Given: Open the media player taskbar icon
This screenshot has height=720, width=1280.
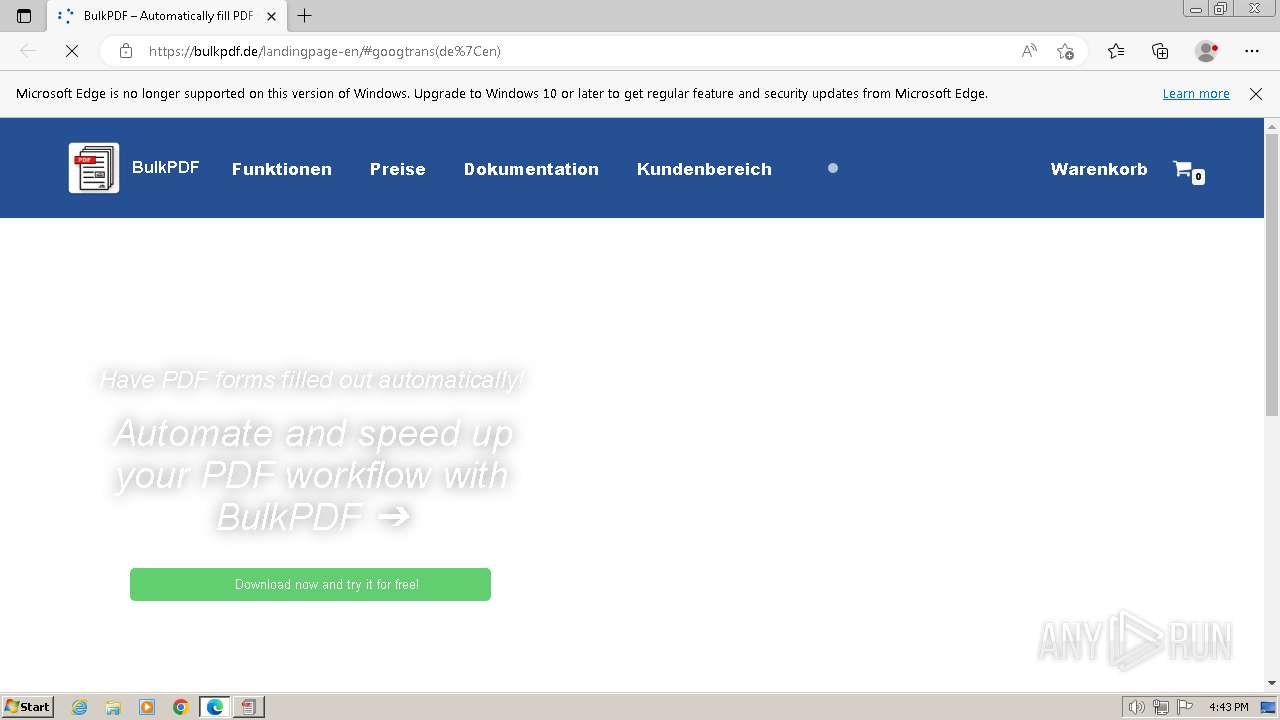Looking at the screenshot, I should coord(147,707).
